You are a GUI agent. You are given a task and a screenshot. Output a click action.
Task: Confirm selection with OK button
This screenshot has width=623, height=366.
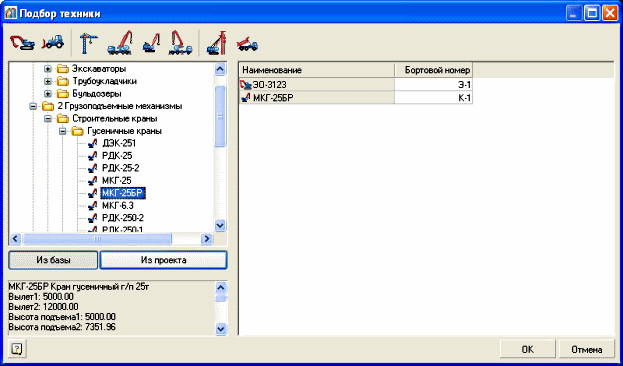click(x=528, y=349)
